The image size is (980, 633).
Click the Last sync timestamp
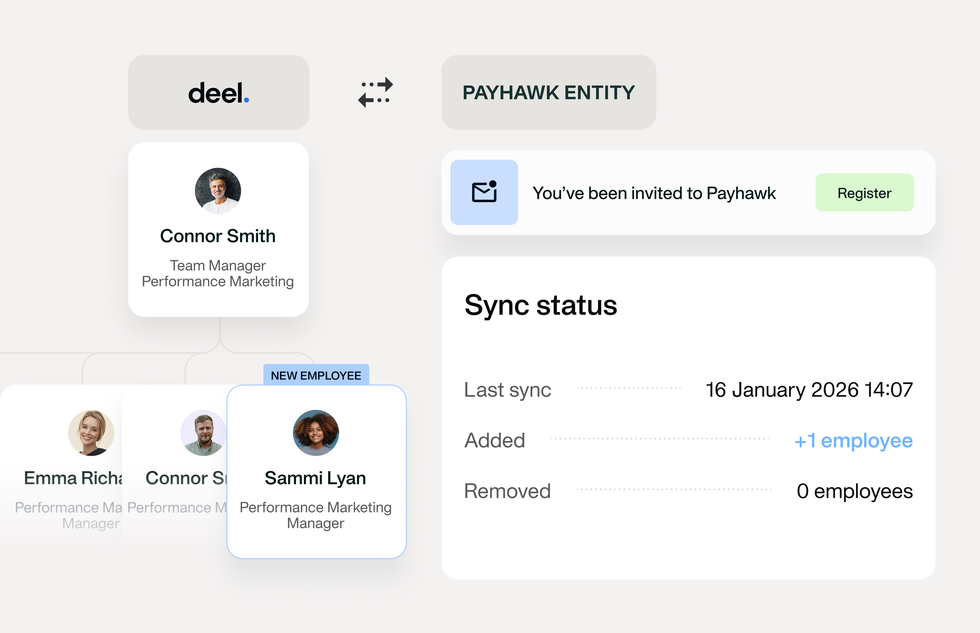click(810, 390)
